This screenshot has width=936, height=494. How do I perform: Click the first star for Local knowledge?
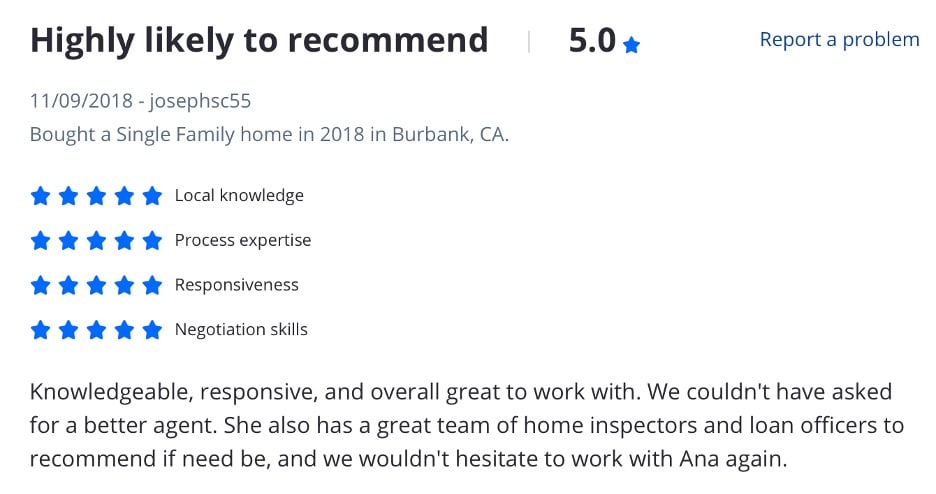[x=40, y=196]
